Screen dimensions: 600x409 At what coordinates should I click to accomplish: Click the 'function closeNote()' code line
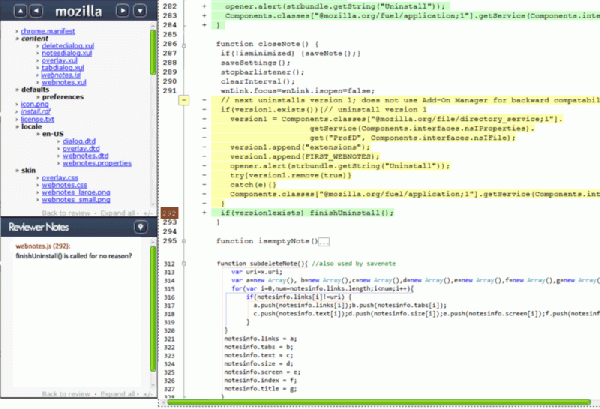point(267,44)
